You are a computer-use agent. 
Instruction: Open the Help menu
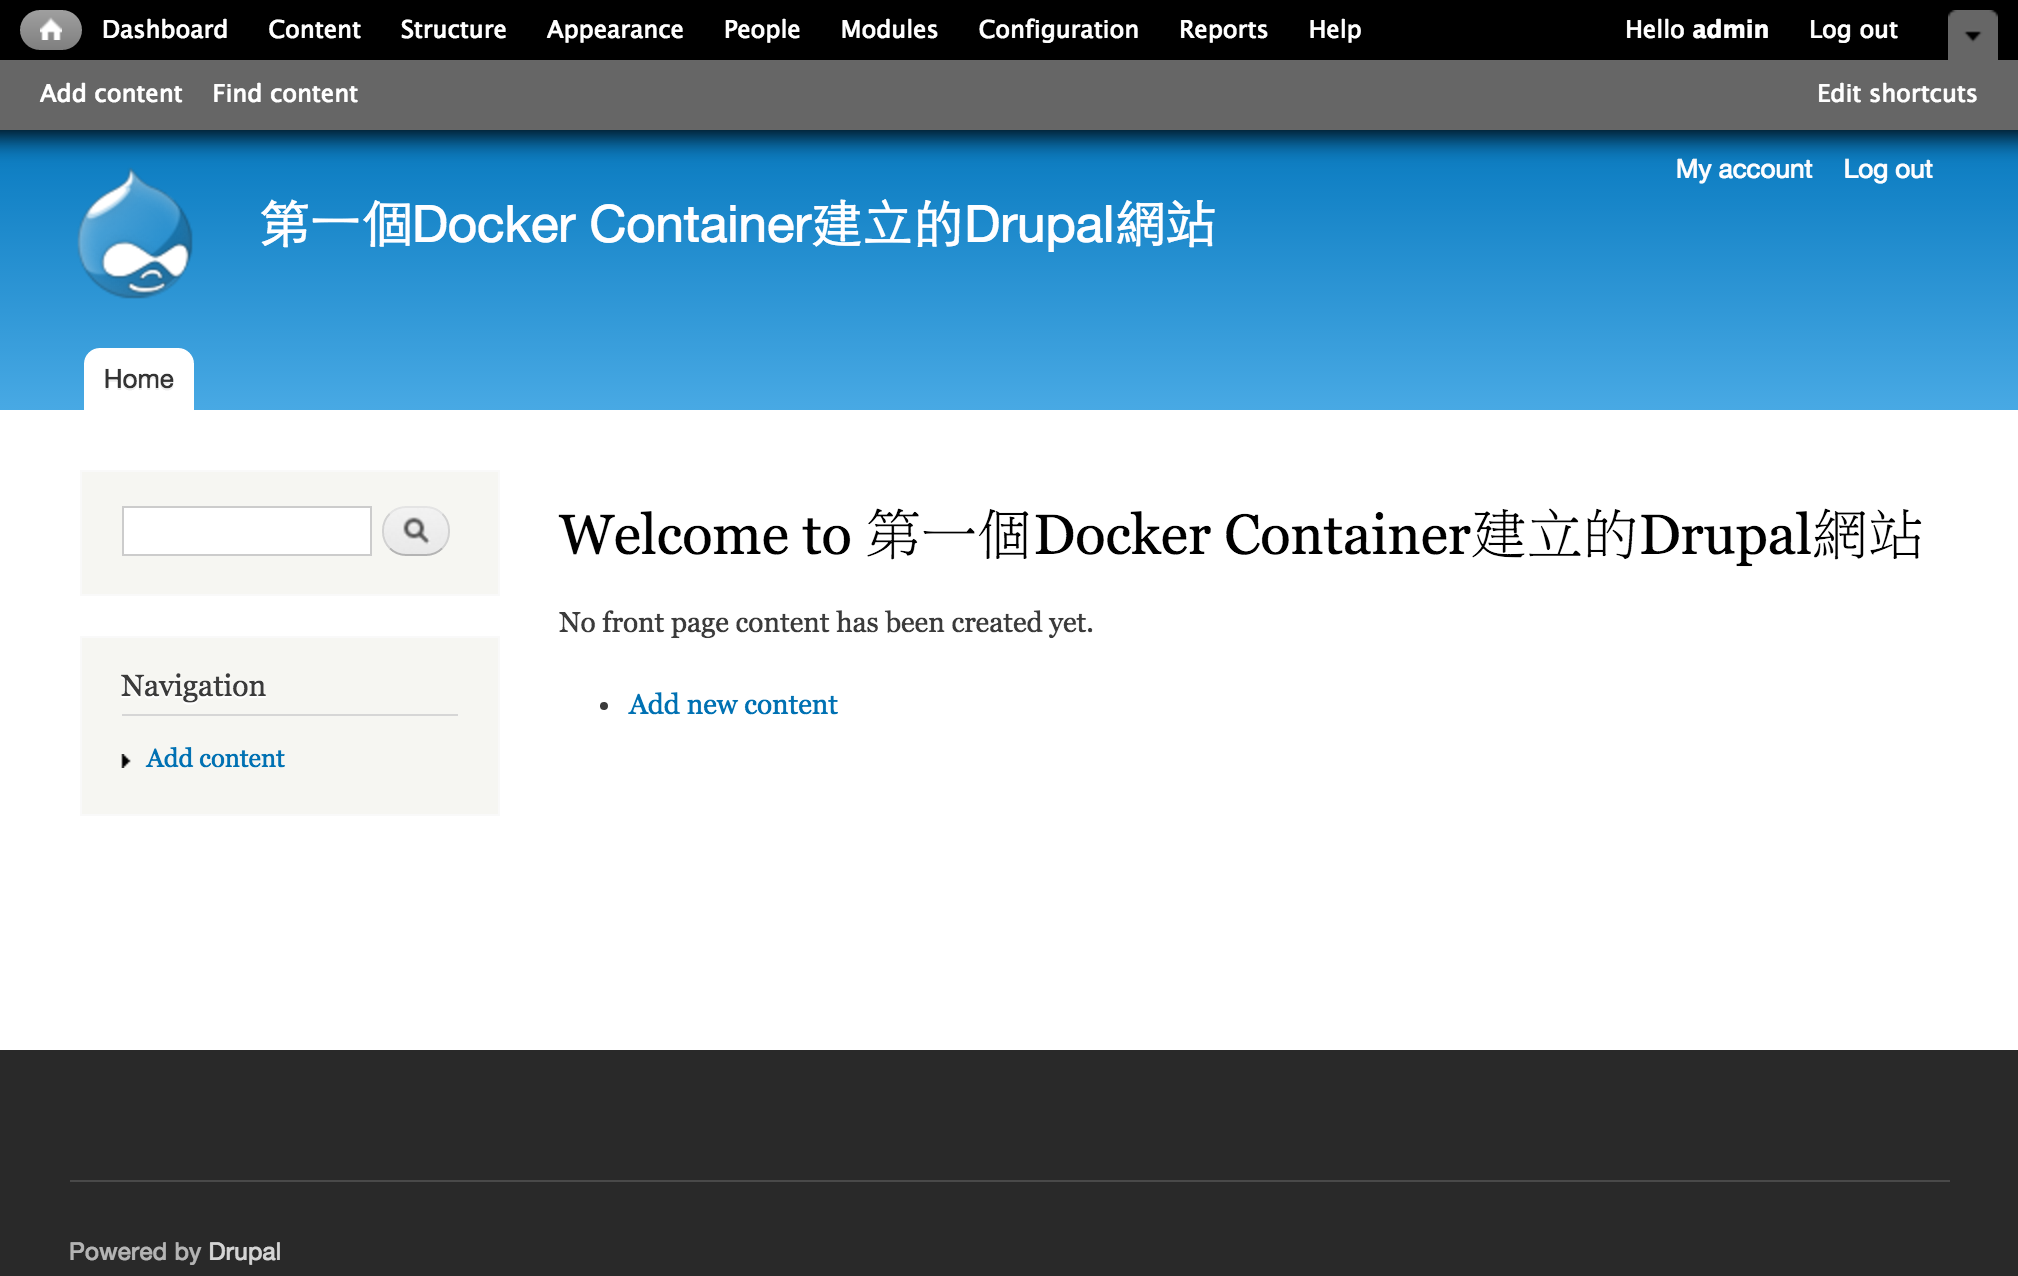[1335, 30]
